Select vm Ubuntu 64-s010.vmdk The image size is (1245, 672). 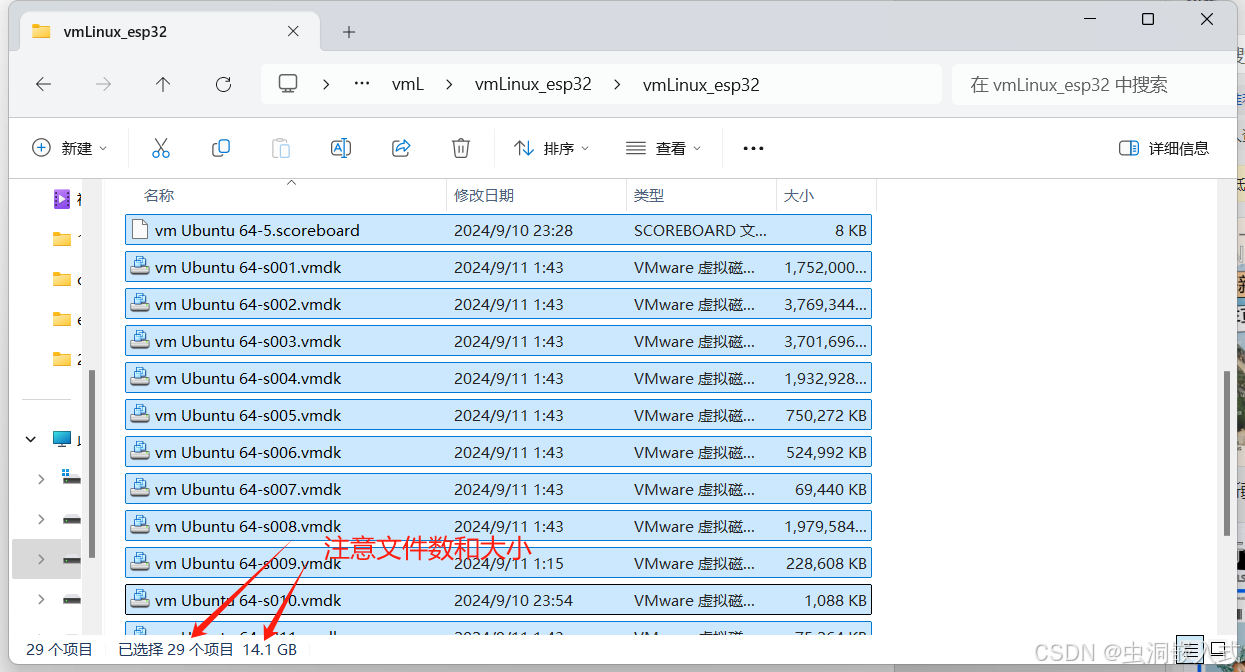(x=498, y=600)
